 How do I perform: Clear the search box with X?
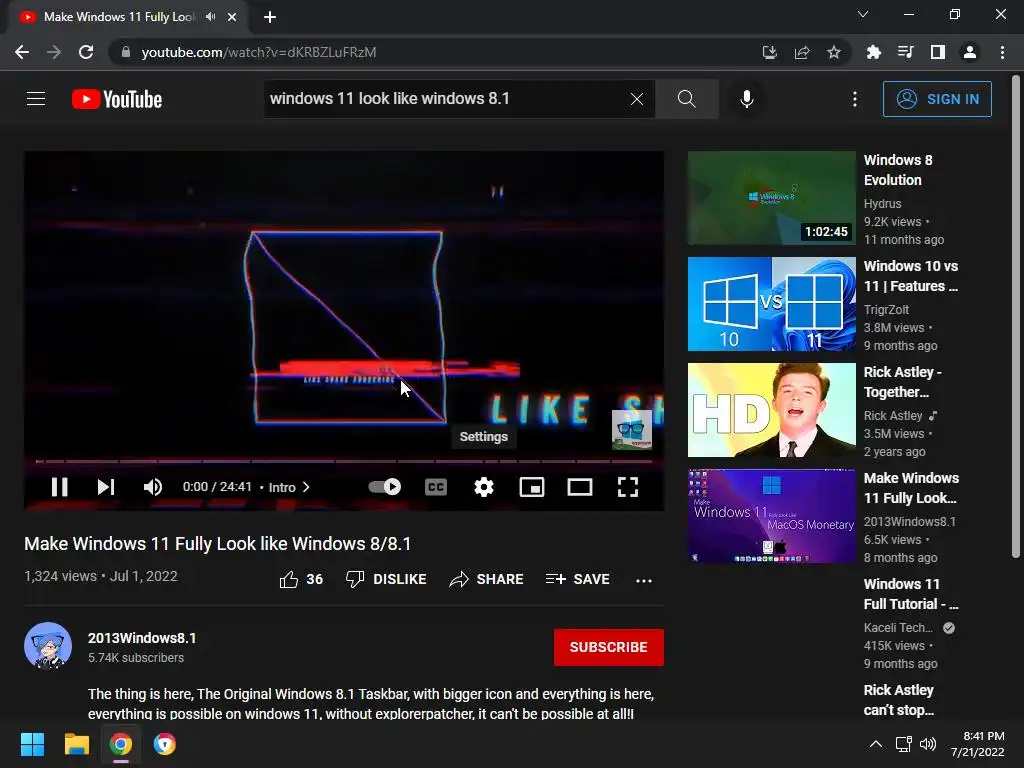[x=637, y=99]
